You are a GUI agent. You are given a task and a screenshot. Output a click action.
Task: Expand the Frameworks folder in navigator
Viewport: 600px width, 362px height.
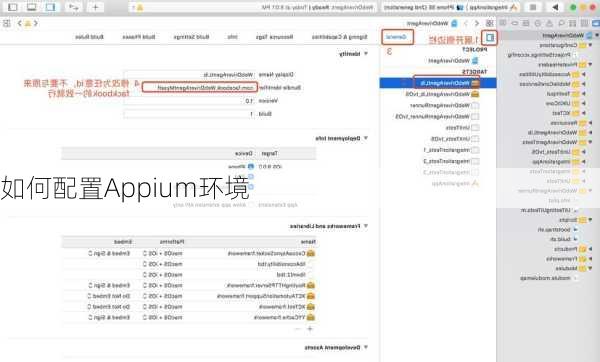coord(590,259)
